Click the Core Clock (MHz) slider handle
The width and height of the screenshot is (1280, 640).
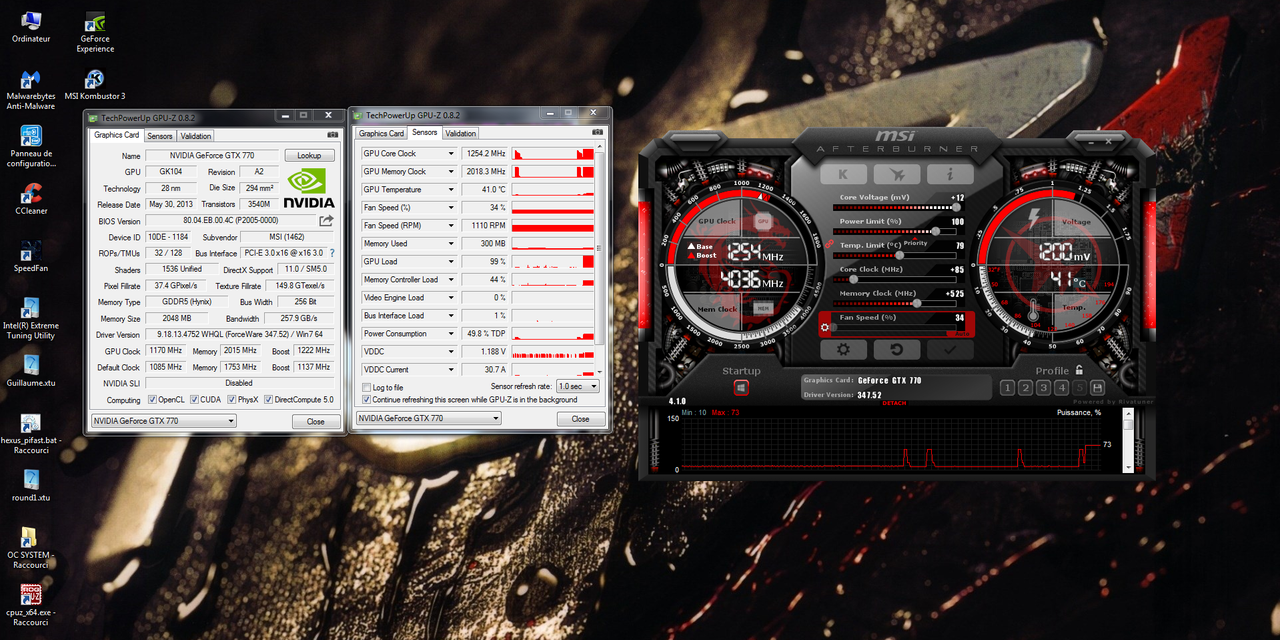(853, 279)
